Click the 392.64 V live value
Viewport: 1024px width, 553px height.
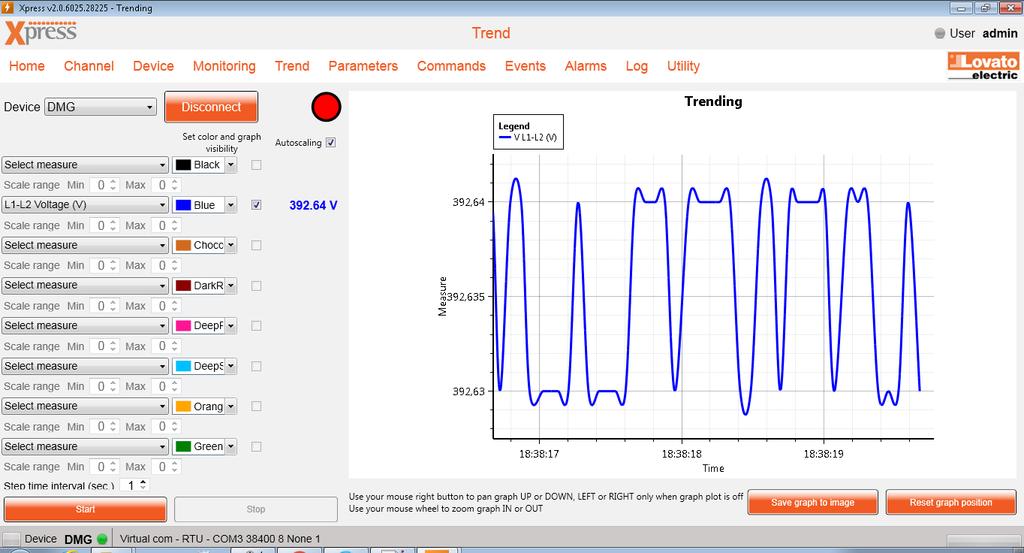(x=313, y=205)
